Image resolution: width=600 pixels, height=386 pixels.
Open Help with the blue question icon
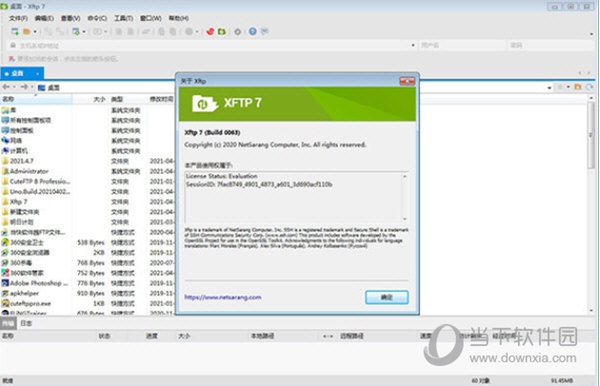[253, 31]
